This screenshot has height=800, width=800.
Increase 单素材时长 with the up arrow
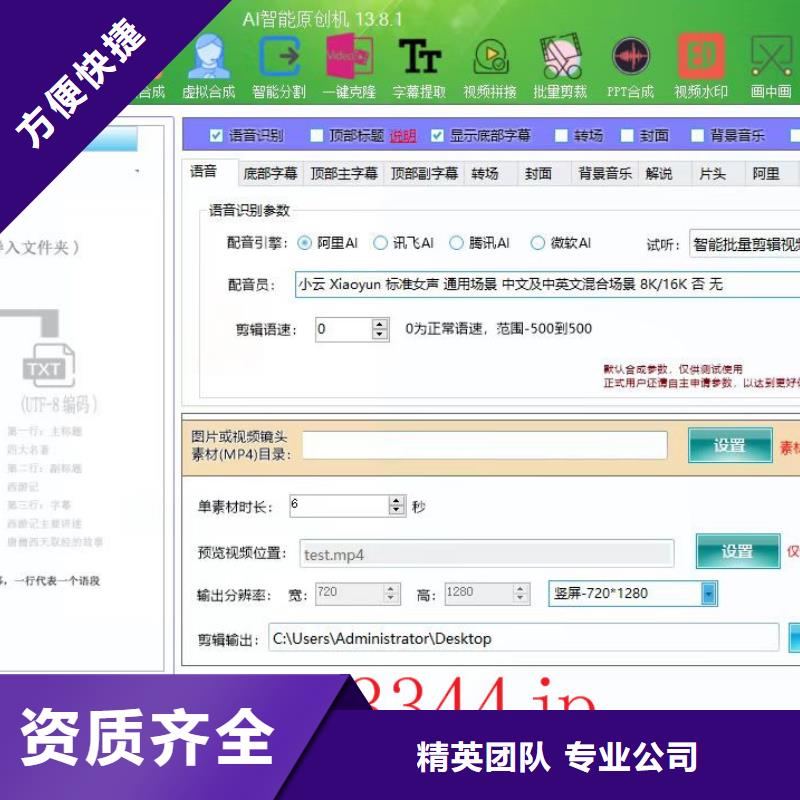click(396, 501)
